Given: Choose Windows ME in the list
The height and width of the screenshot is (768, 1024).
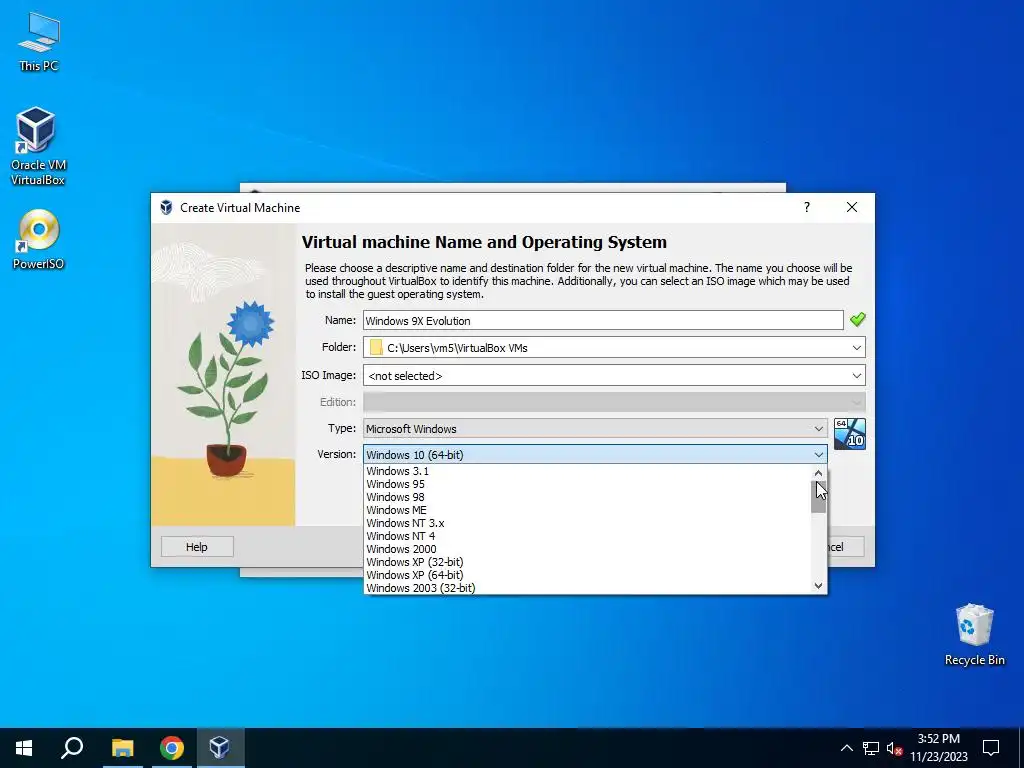Looking at the screenshot, I should pos(588,510).
